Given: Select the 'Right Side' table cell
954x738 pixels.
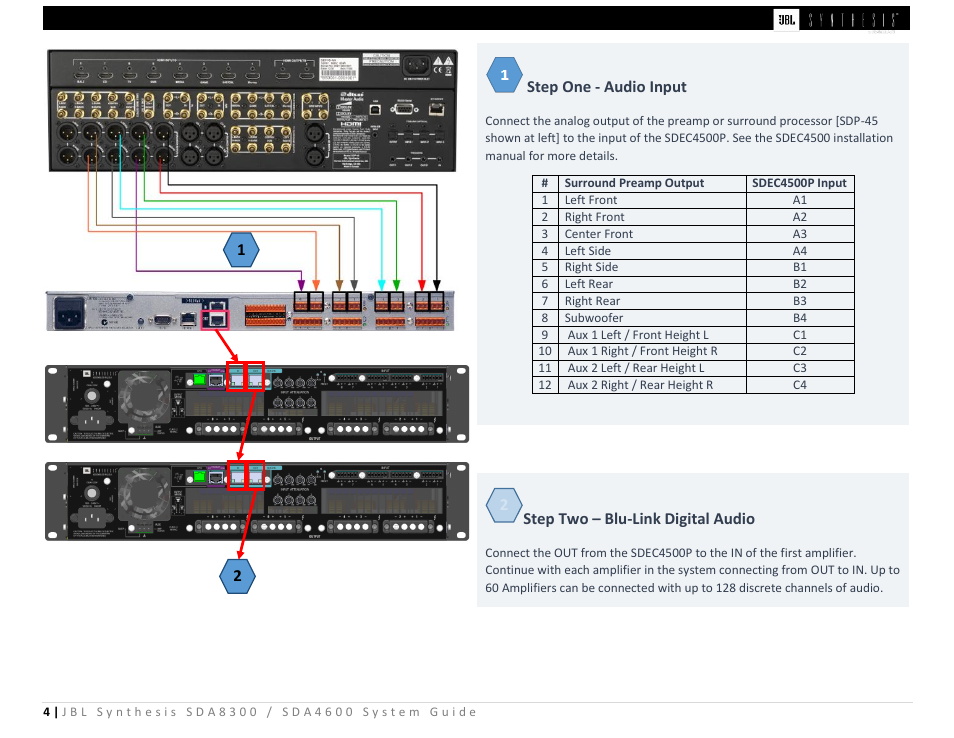Looking at the screenshot, I should point(652,267).
